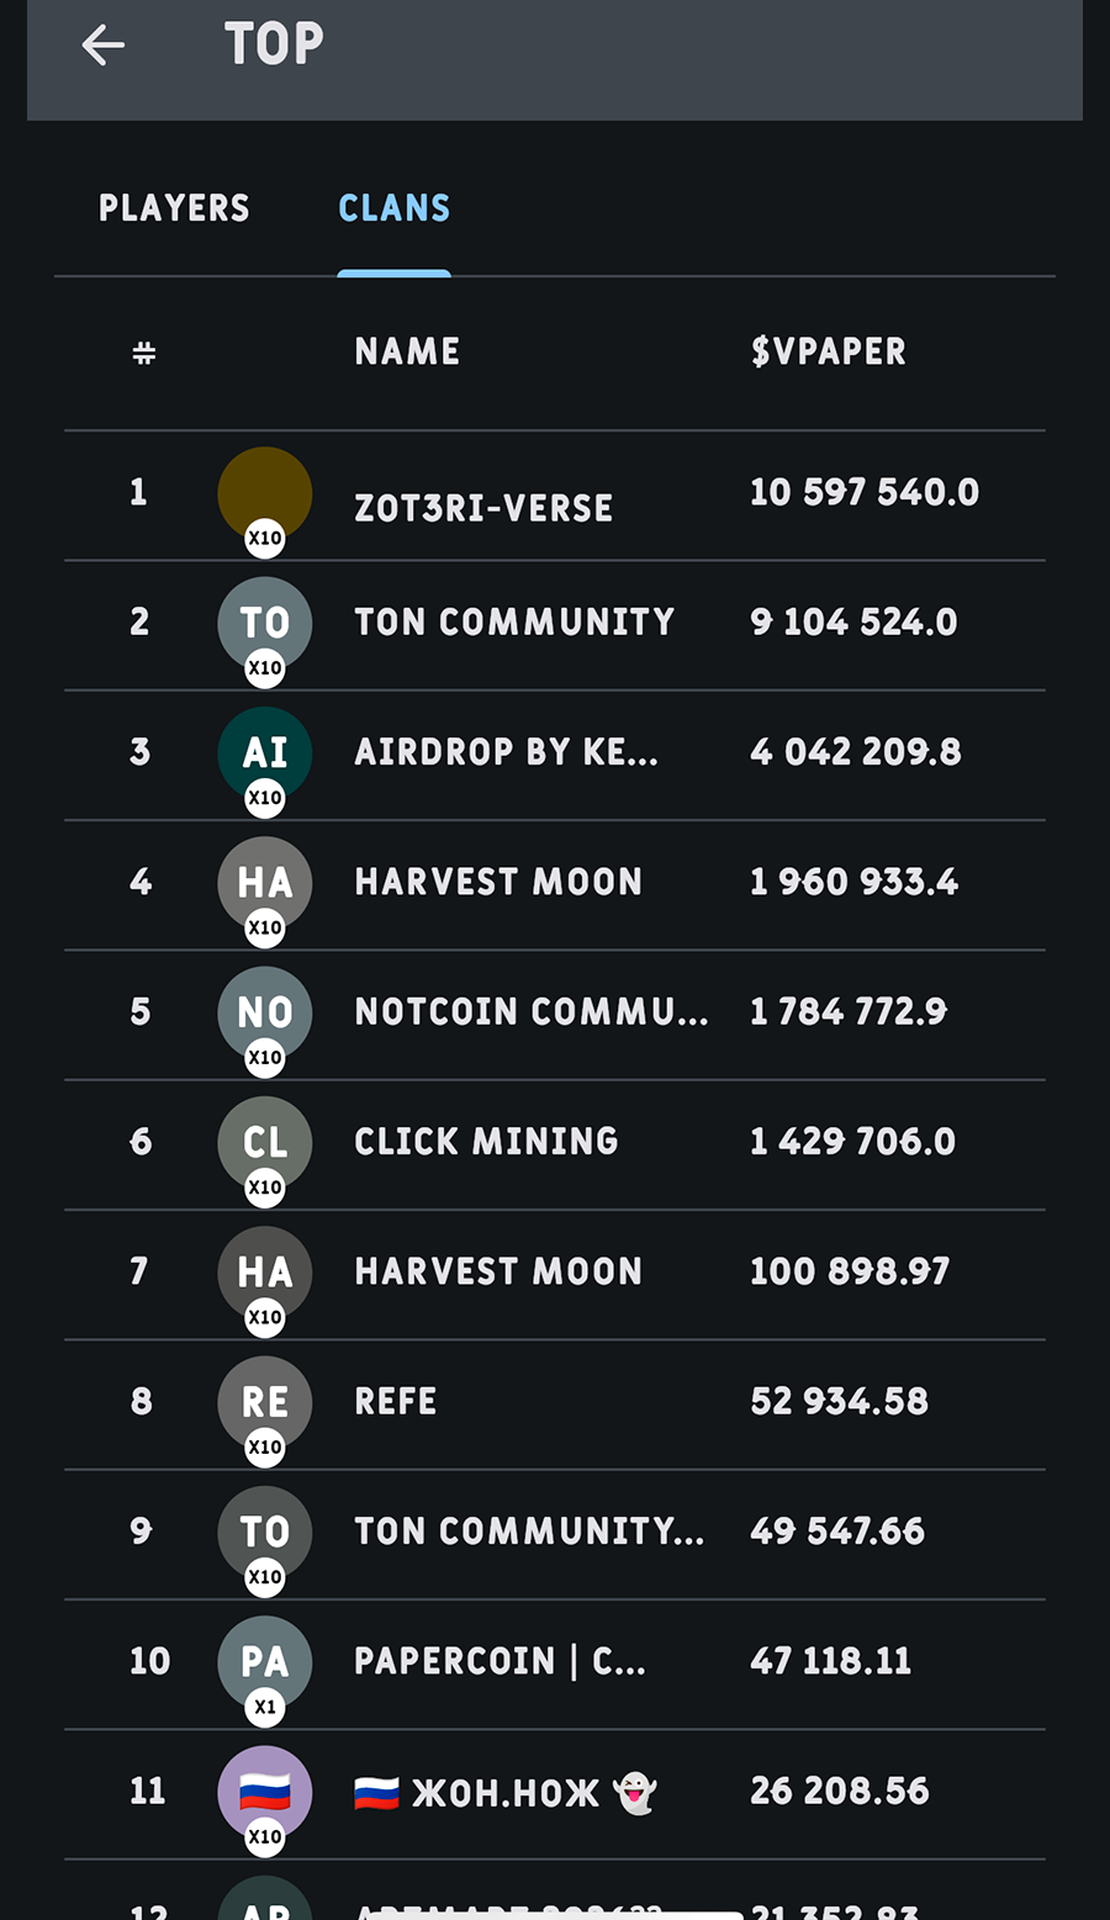Tap the AI avatar for Airdrop by KE
The width and height of the screenshot is (1110, 1920).
(x=265, y=754)
